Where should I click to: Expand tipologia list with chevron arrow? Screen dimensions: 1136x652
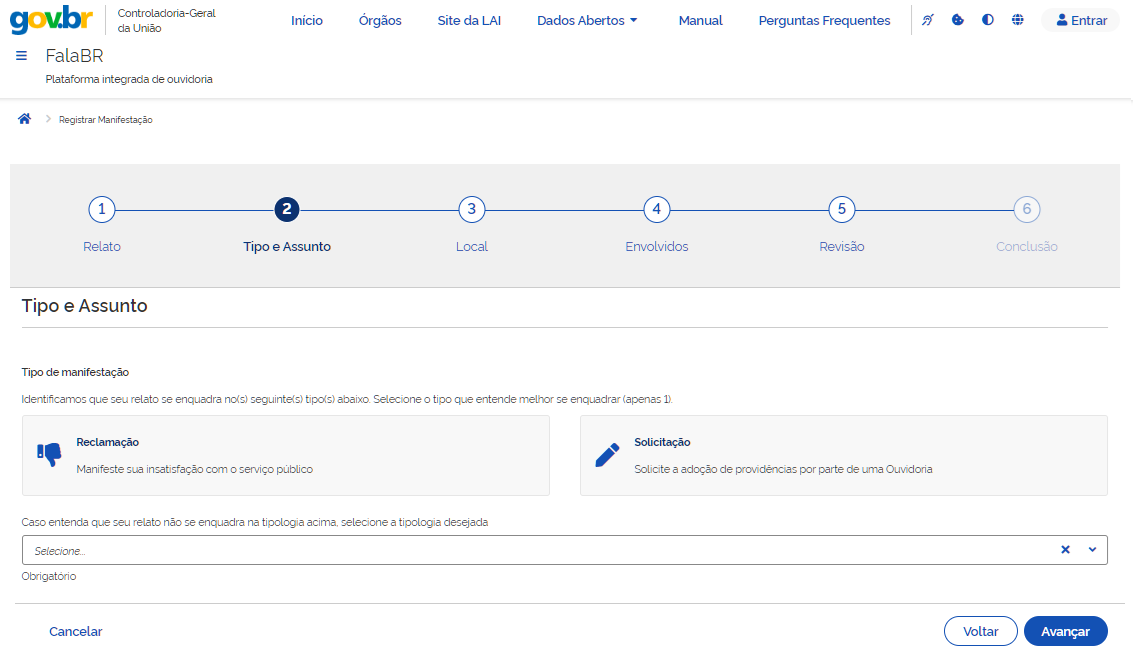[x=1092, y=550]
